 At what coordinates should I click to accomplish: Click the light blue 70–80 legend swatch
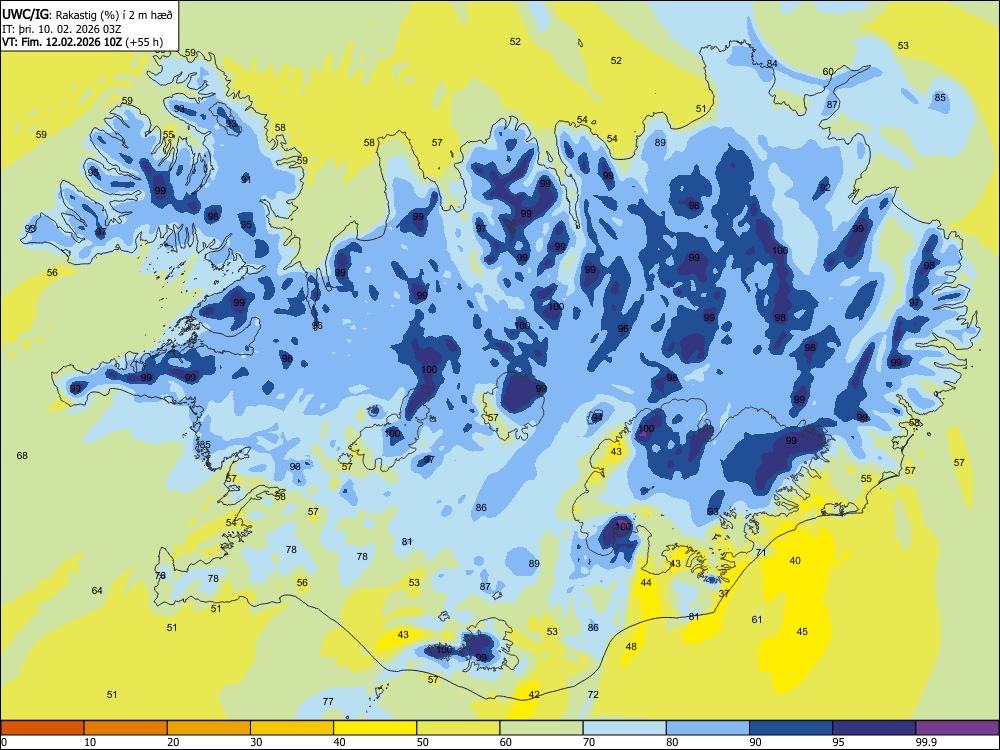tap(625, 728)
